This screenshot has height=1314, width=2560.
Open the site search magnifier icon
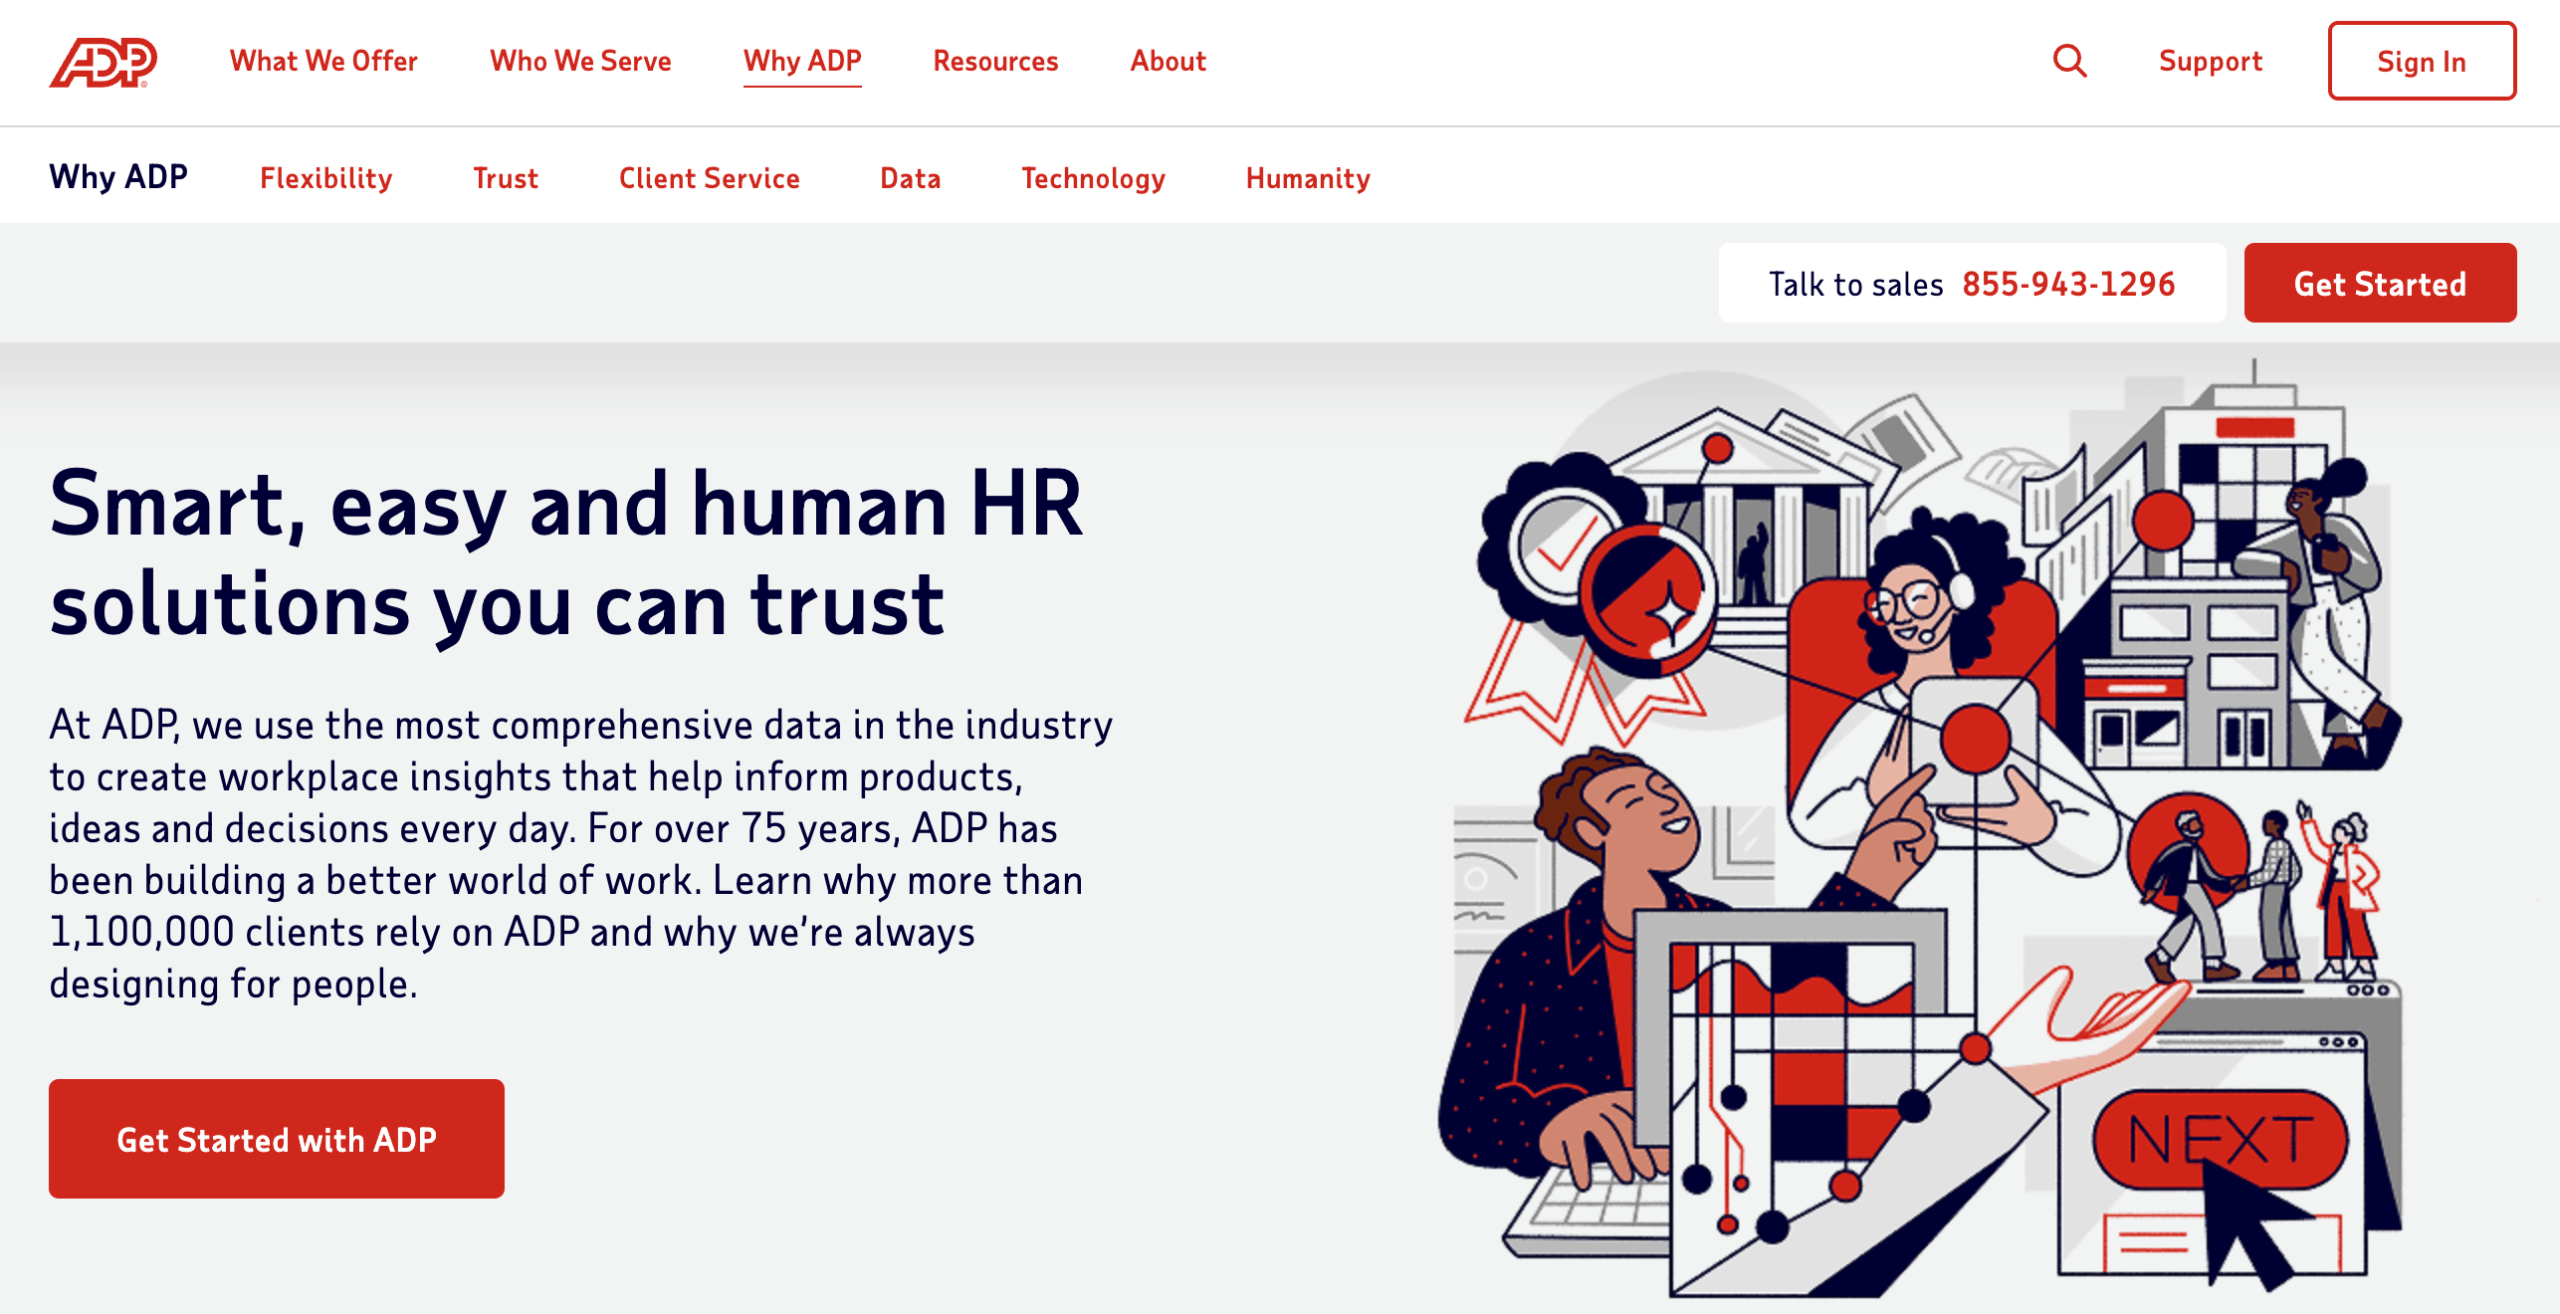[x=2069, y=61]
